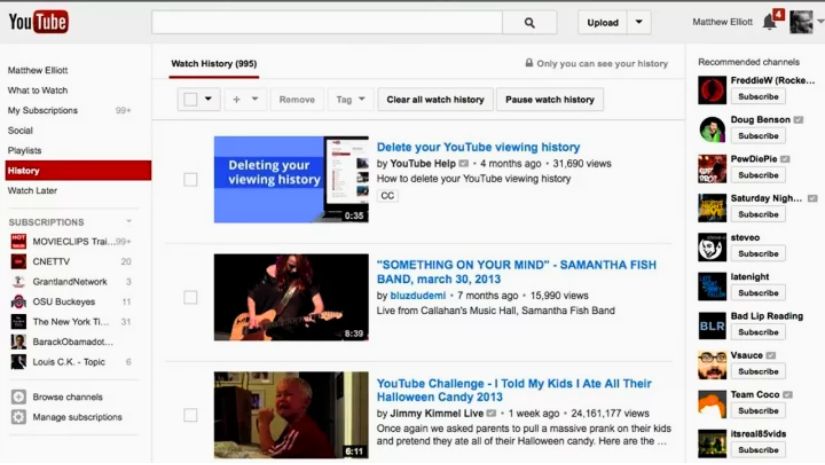Click the search magnifier button
Screen dimensions: 825x465
click(x=530, y=22)
